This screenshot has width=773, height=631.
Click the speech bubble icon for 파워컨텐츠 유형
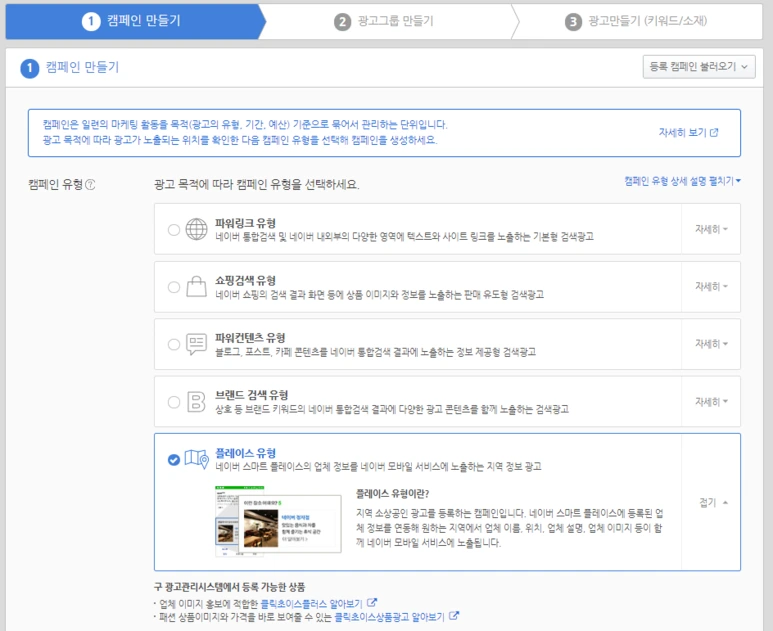coord(196,344)
